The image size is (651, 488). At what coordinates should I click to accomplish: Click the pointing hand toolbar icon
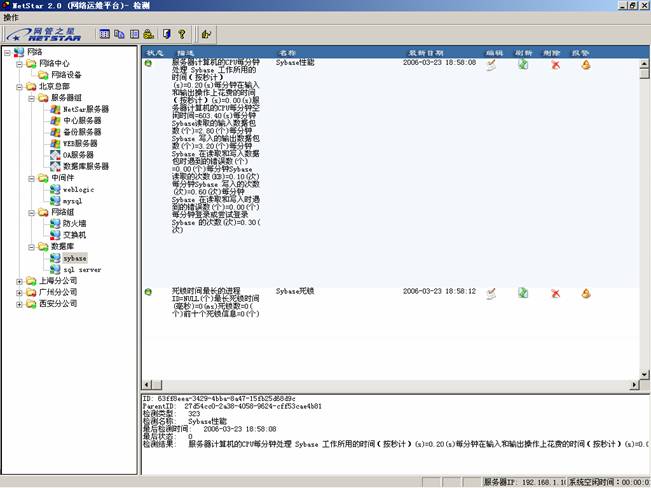pyautogui.click(x=206, y=34)
